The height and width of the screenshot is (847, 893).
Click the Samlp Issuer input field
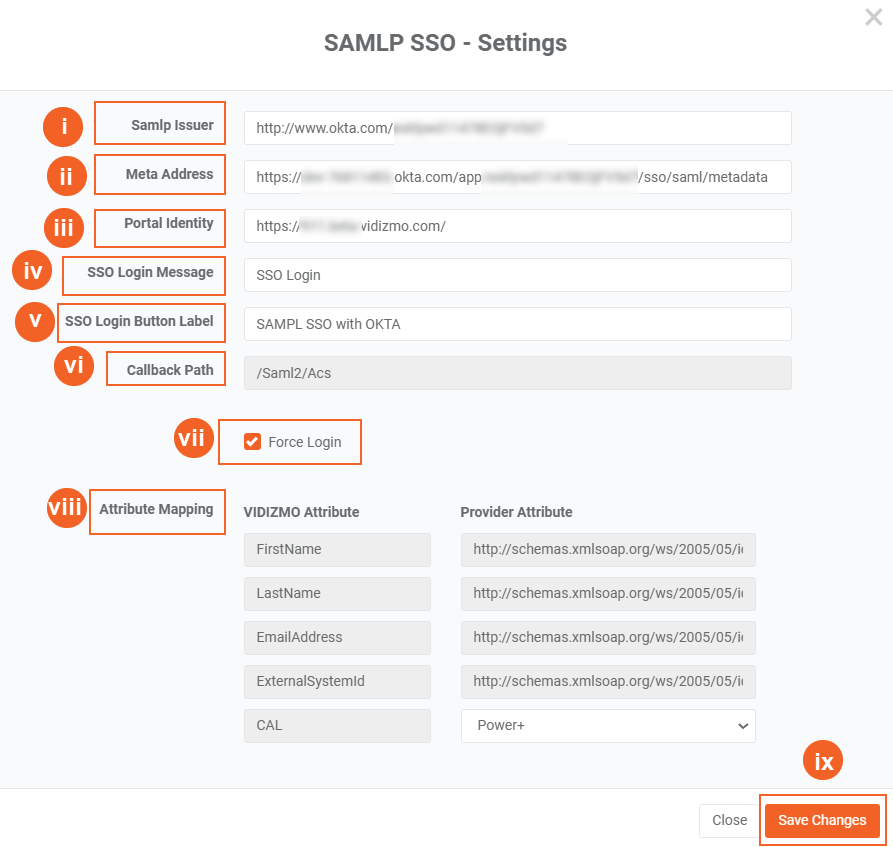click(517, 128)
